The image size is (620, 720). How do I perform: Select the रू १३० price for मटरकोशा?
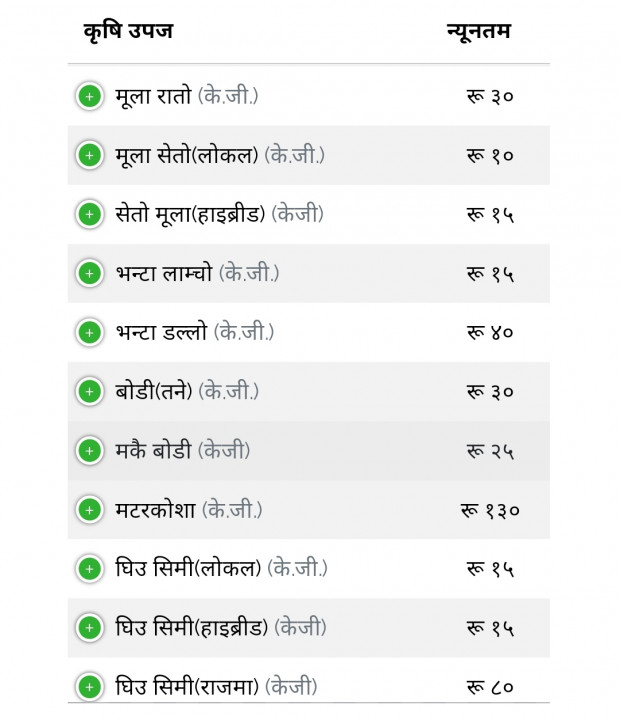[490, 510]
